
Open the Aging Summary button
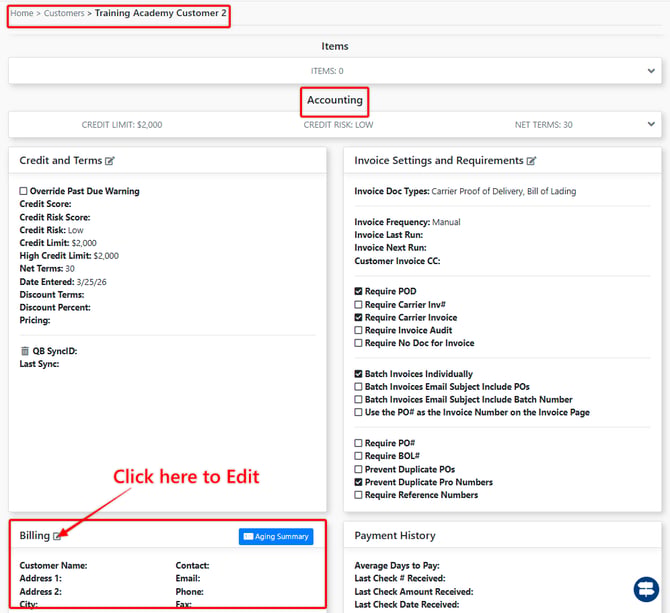pyautogui.click(x=276, y=537)
